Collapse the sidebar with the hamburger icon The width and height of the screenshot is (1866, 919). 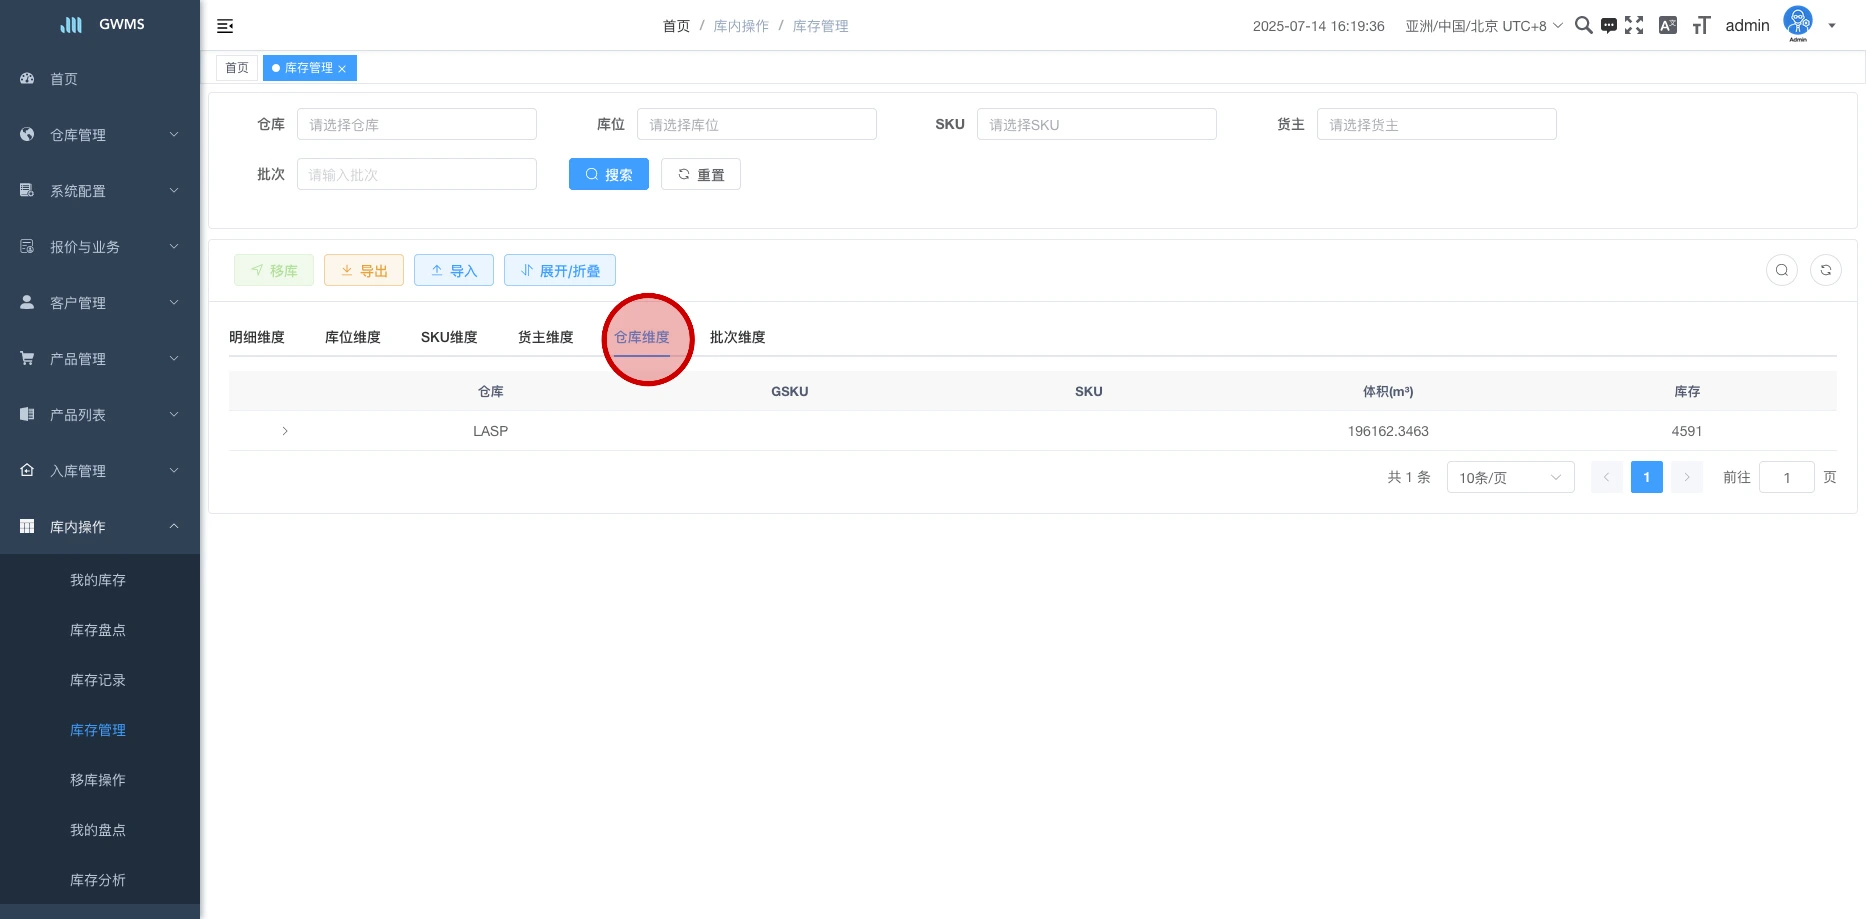(x=225, y=26)
